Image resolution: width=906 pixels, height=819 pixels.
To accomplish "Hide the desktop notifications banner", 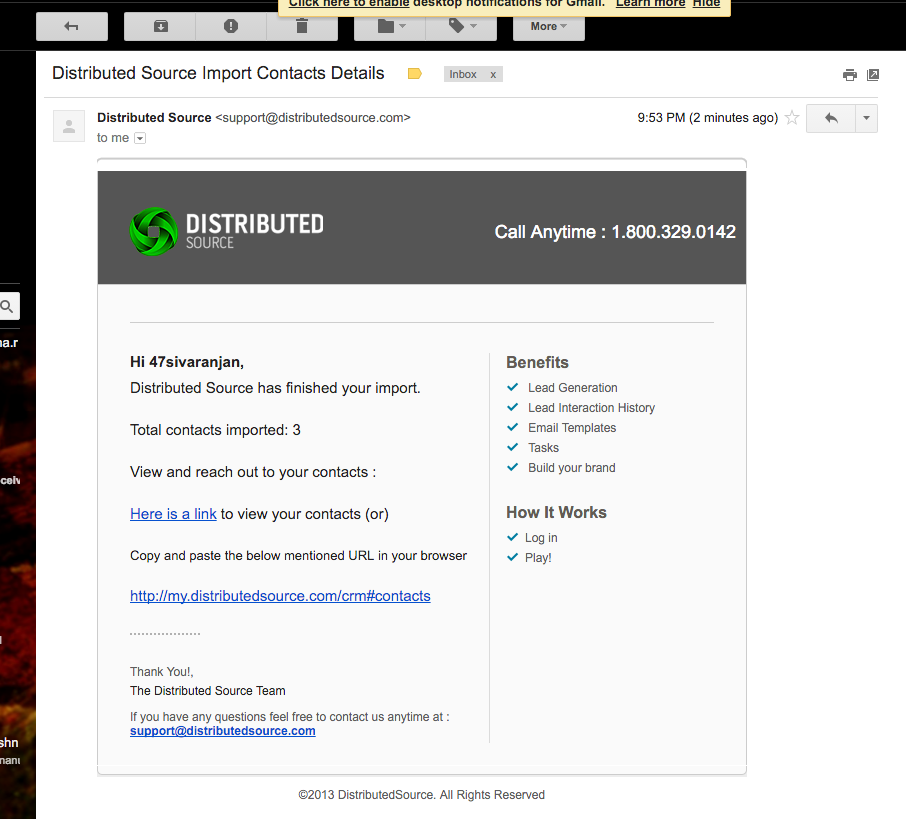I will 706,3.
